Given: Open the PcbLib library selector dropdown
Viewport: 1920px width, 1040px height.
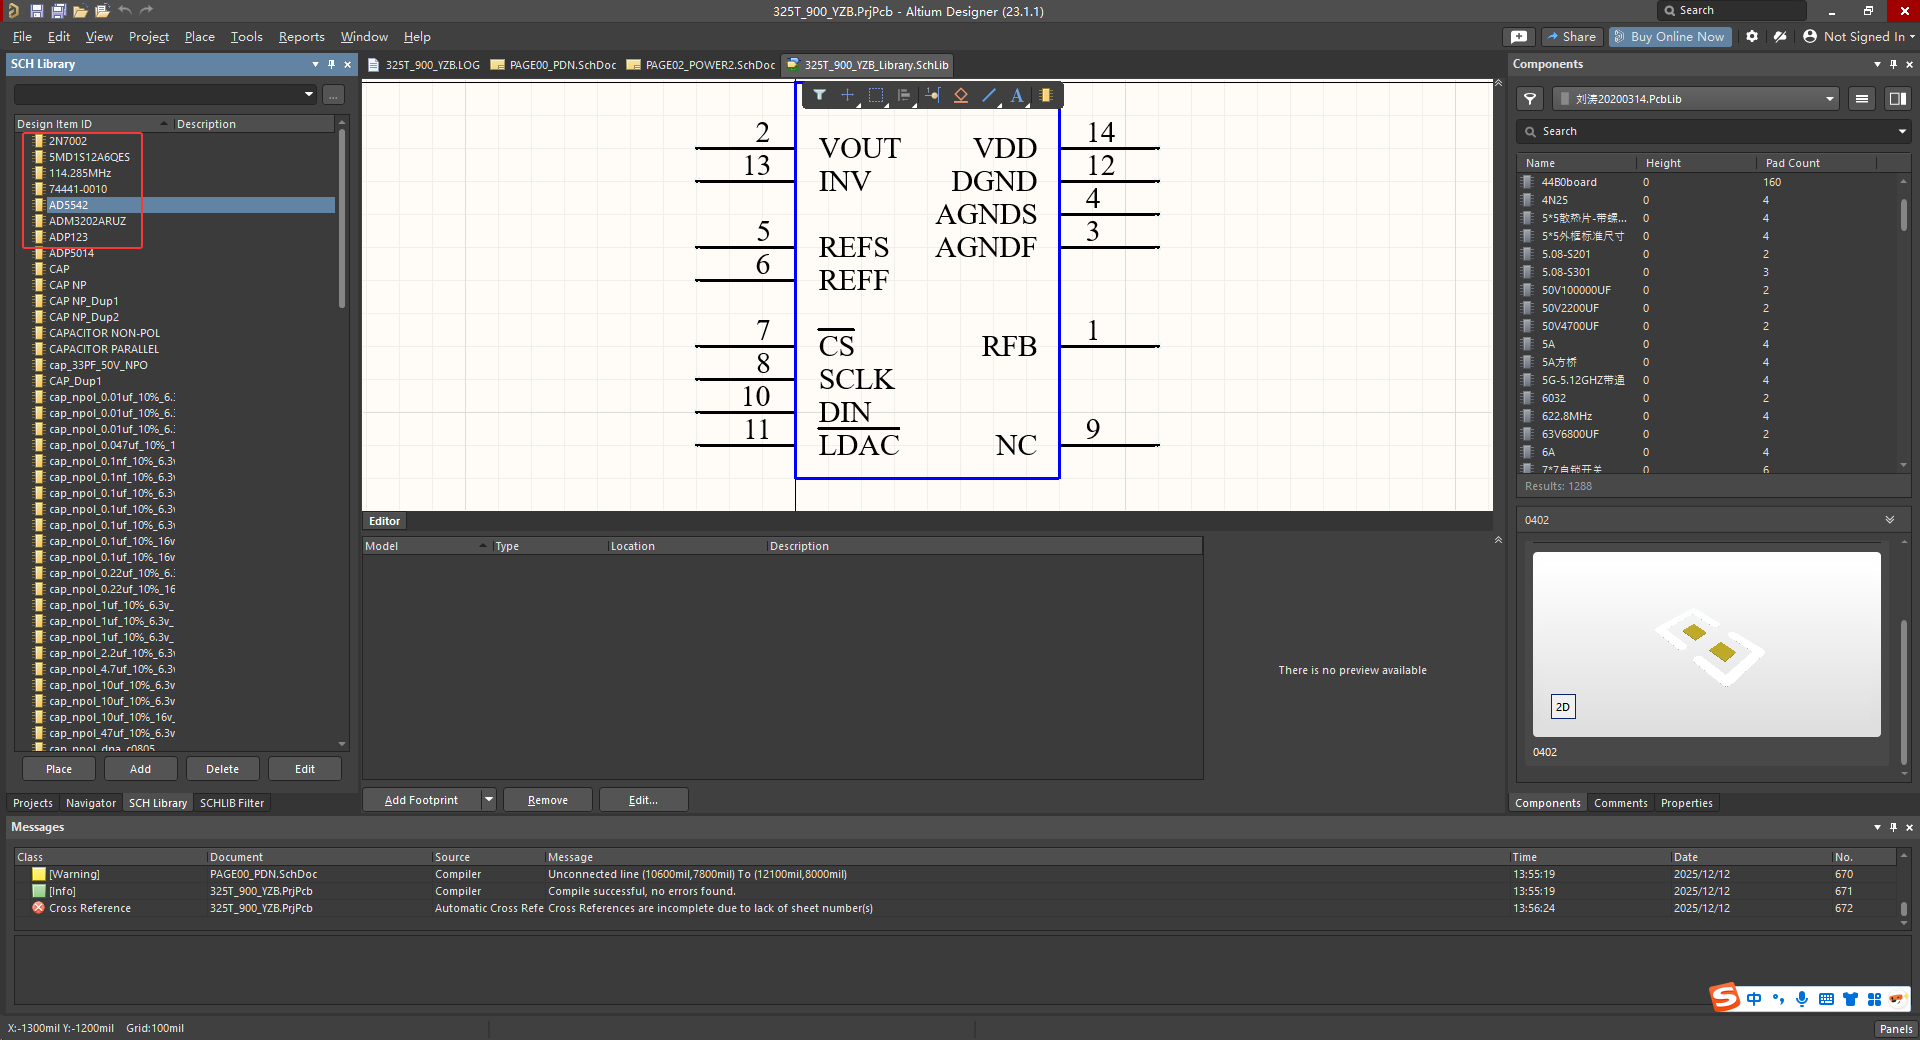Looking at the screenshot, I should click(x=1830, y=99).
